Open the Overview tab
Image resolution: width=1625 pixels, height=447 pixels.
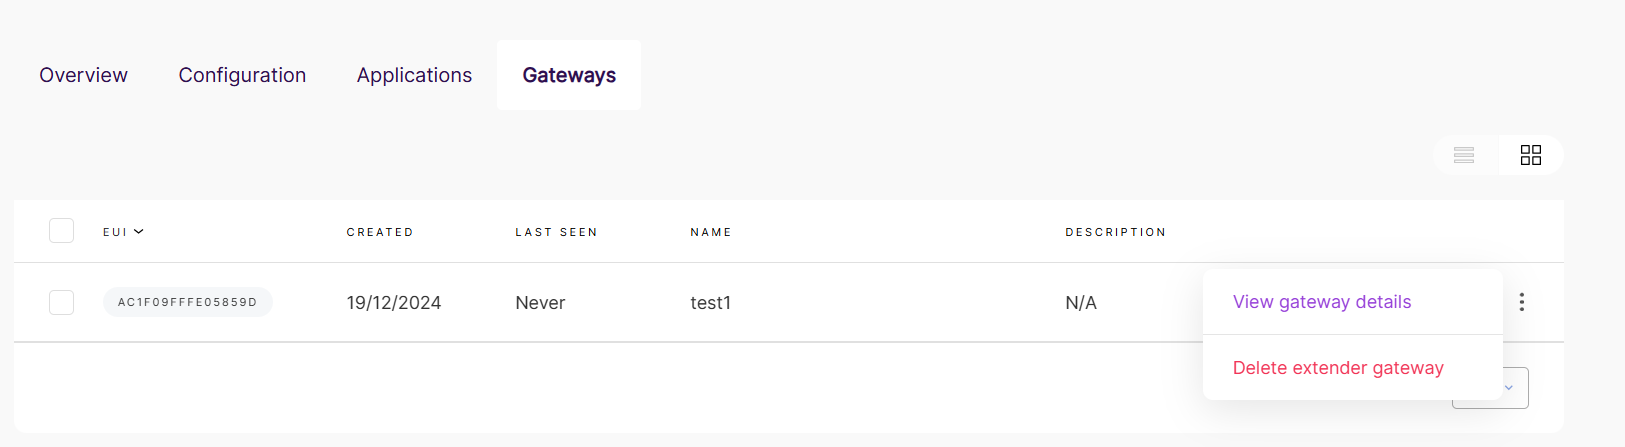click(84, 75)
